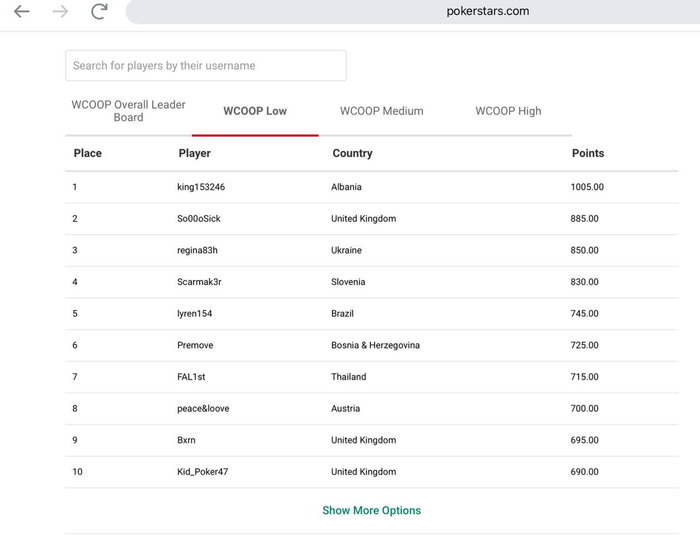This screenshot has height=541, width=700.
Task: Click the player username search field
Action: pyautogui.click(x=206, y=66)
